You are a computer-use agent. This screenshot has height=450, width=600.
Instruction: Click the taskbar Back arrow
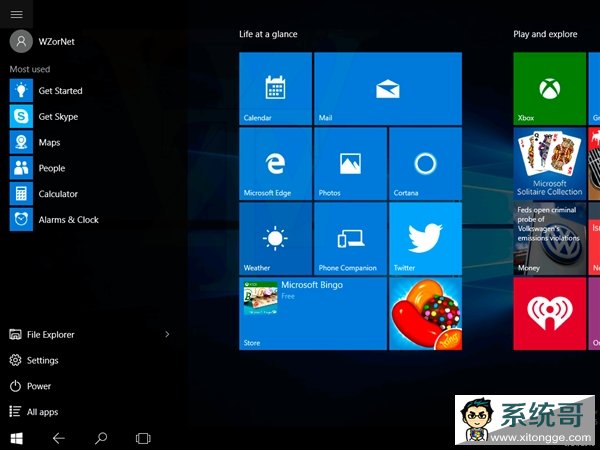click(x=59, y=438)
